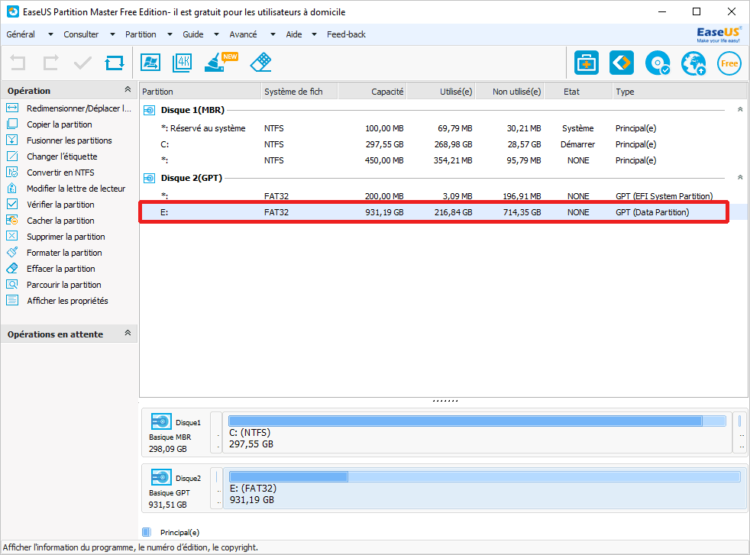750x555 pixels.
Task: Open the Avancé menu
Action: click(243, 34)
